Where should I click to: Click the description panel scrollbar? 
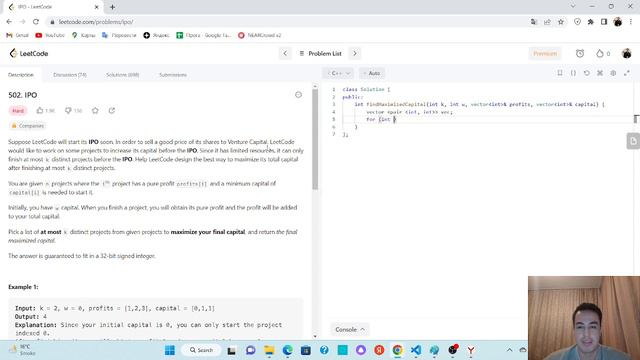[x=315, y=139]
